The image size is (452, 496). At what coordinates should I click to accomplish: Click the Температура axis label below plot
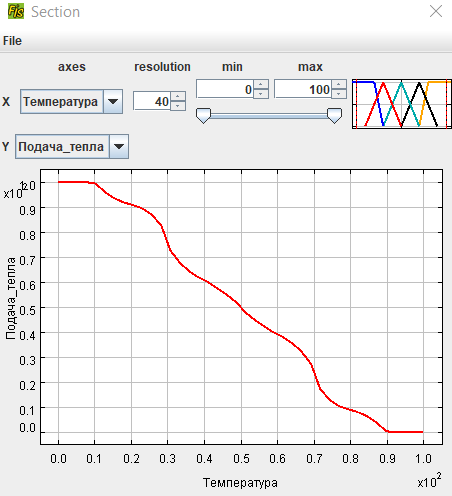click(x=240, y=483)
